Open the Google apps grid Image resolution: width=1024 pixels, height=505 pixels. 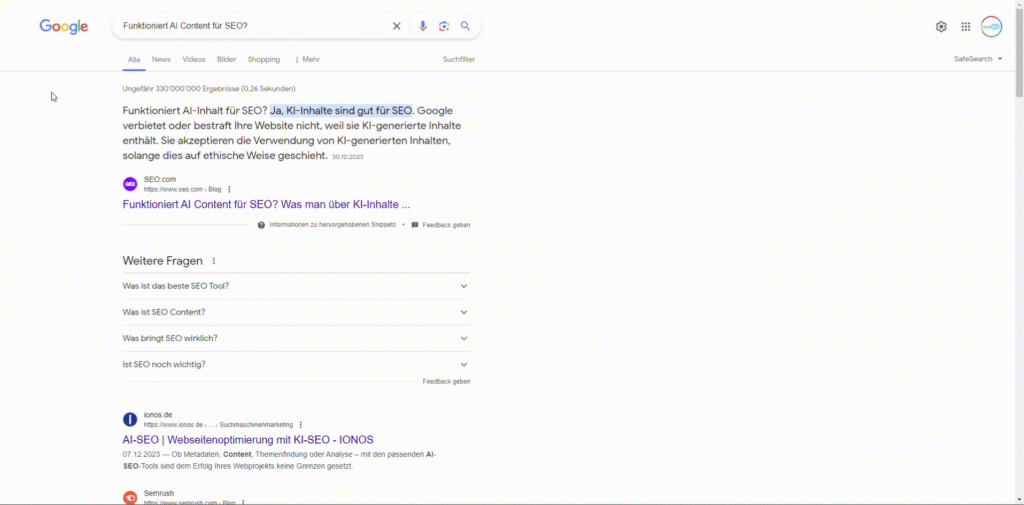(966, 27)
